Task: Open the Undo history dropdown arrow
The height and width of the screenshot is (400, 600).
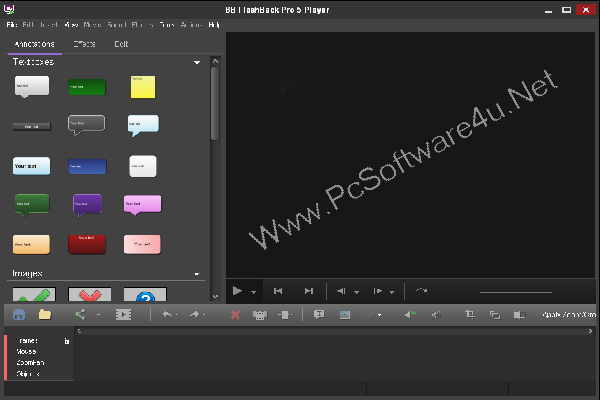Action: pos(177,315)
